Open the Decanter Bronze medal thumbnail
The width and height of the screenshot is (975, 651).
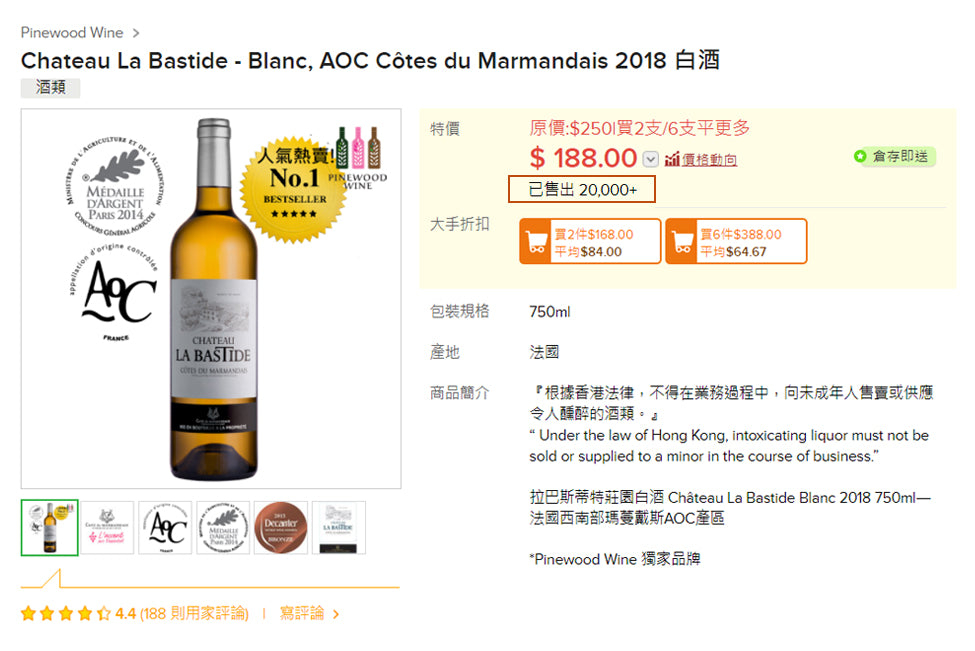281,527
